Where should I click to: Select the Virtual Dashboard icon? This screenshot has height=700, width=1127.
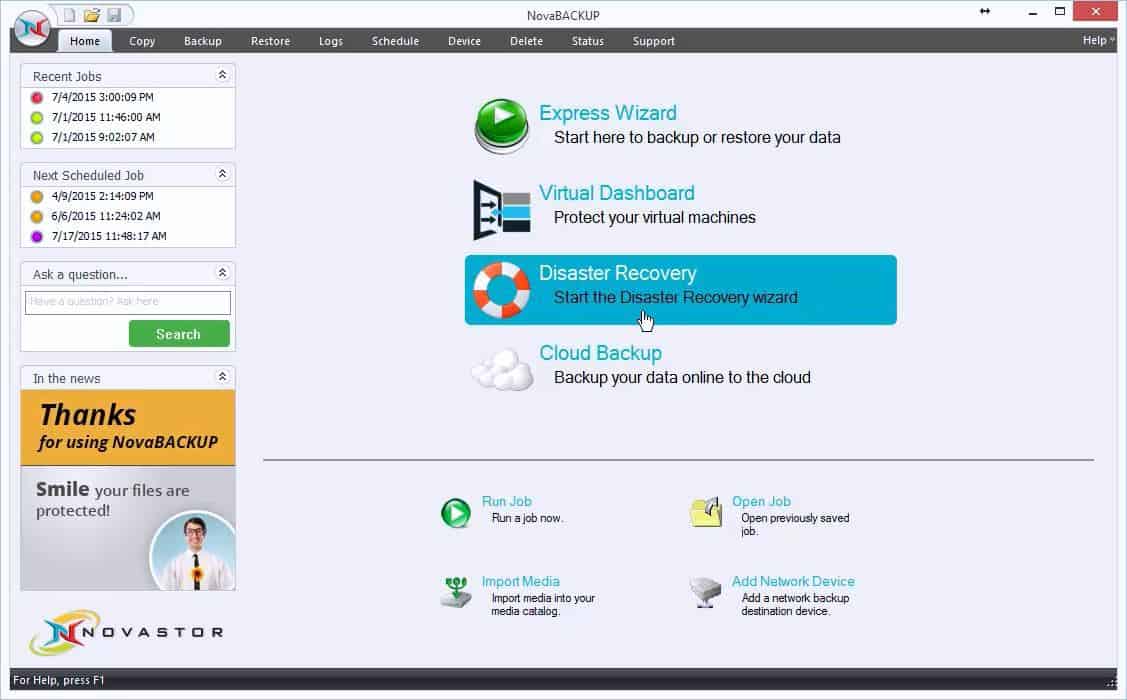(501, 207)
